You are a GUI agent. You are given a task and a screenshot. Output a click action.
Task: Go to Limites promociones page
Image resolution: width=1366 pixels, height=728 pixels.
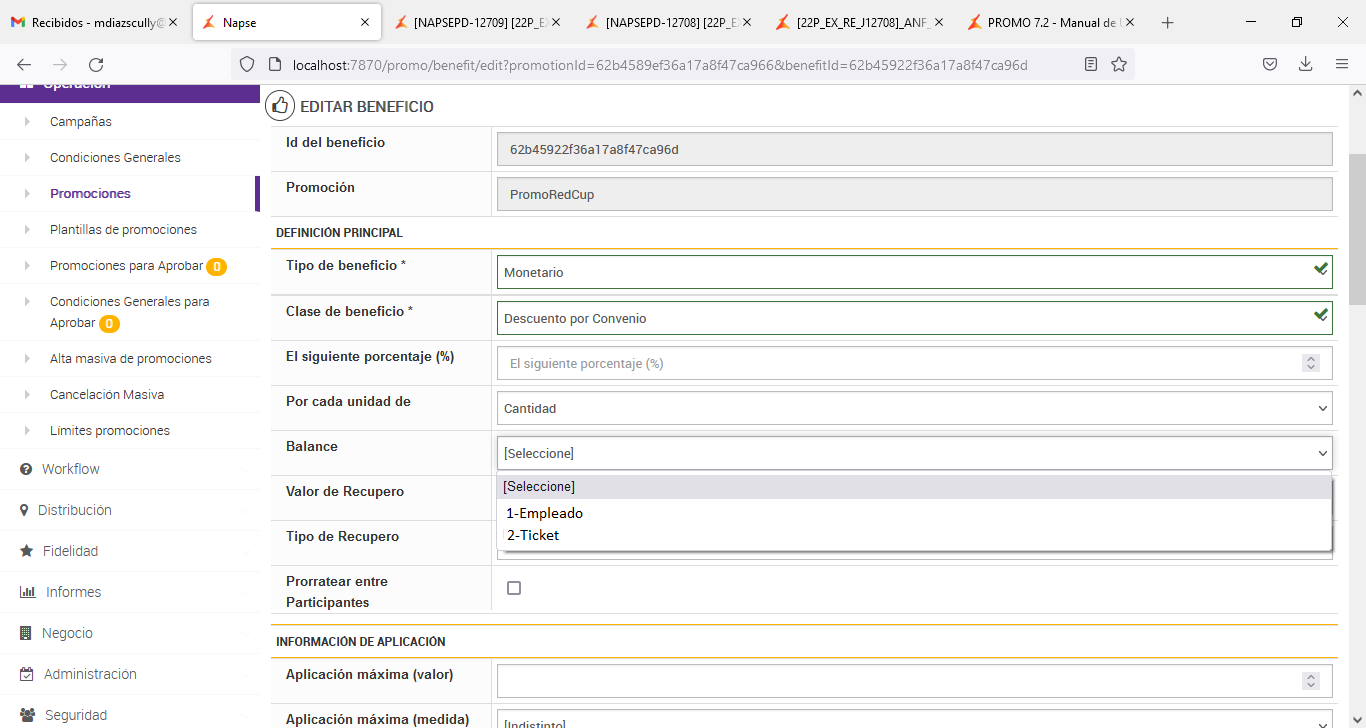click(x=110, y=431)
